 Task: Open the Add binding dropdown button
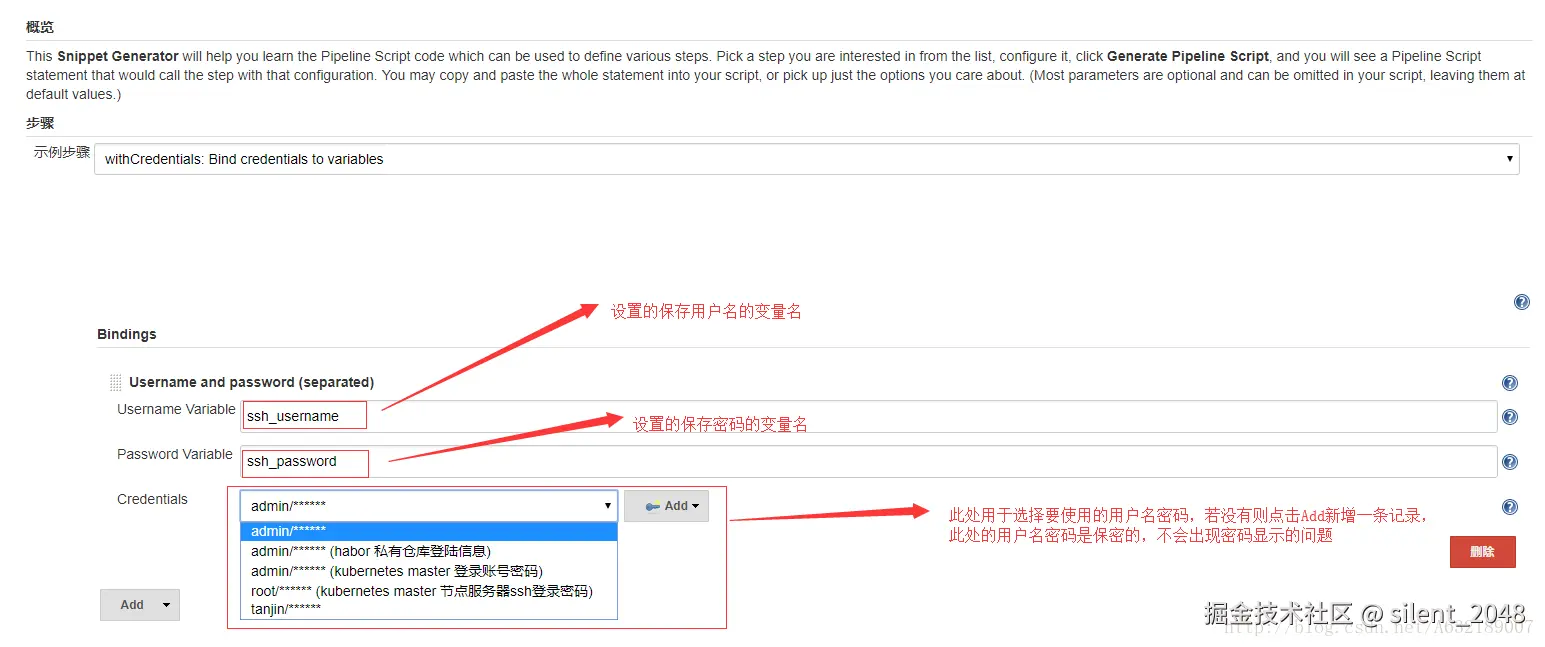pos(140,605)
